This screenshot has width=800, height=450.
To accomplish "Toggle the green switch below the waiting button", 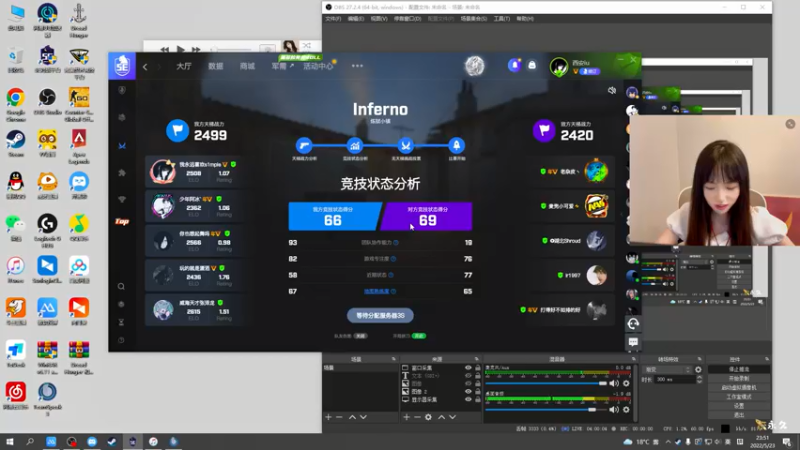I will (x=419, y=336).
